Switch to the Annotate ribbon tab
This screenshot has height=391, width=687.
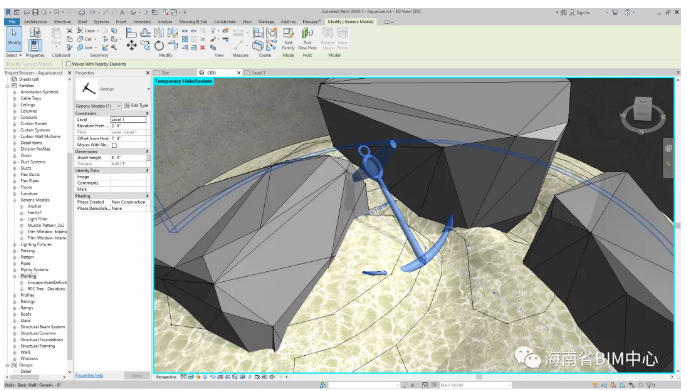(x=142, y=21)
